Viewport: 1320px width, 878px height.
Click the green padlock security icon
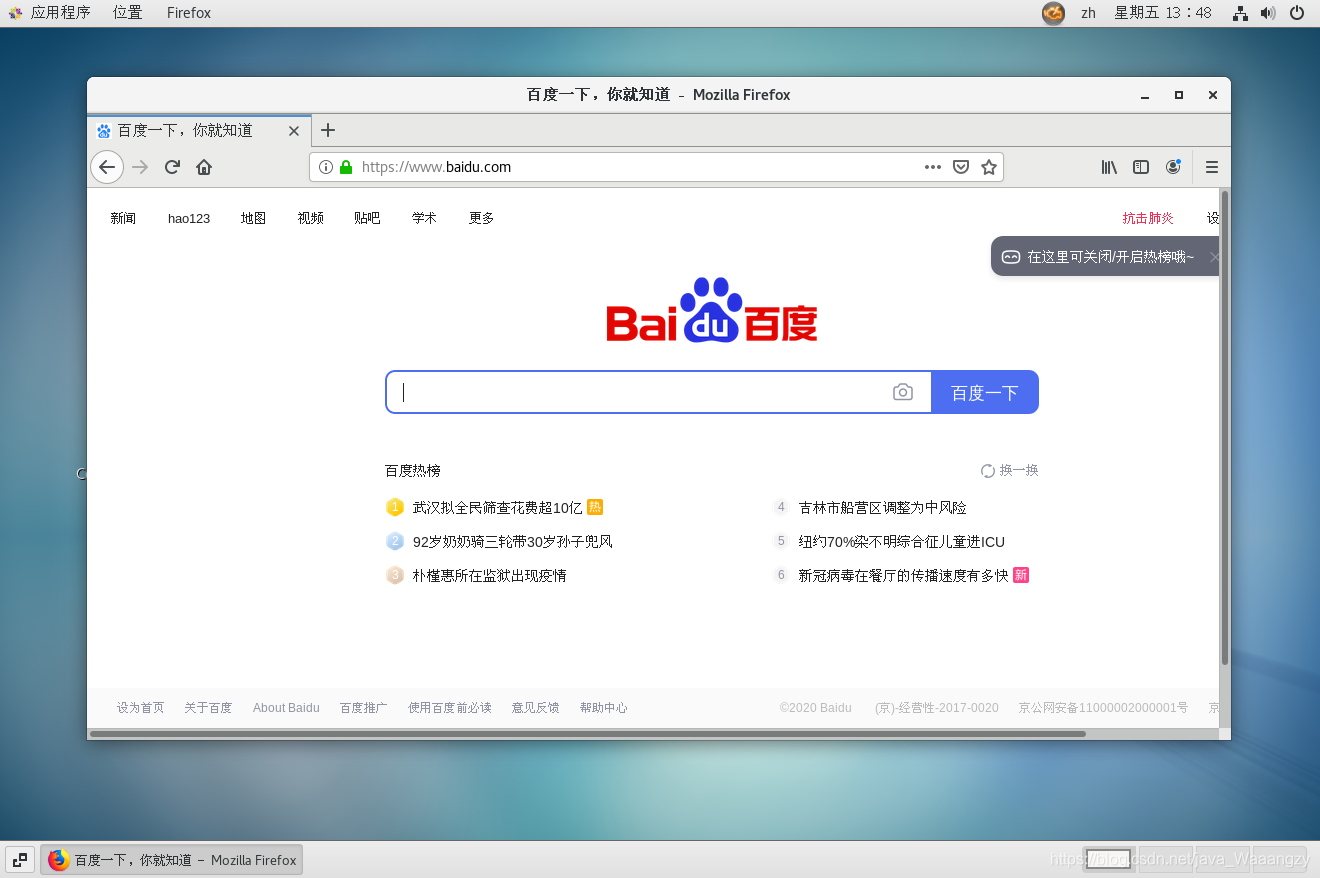coord(346,167)
